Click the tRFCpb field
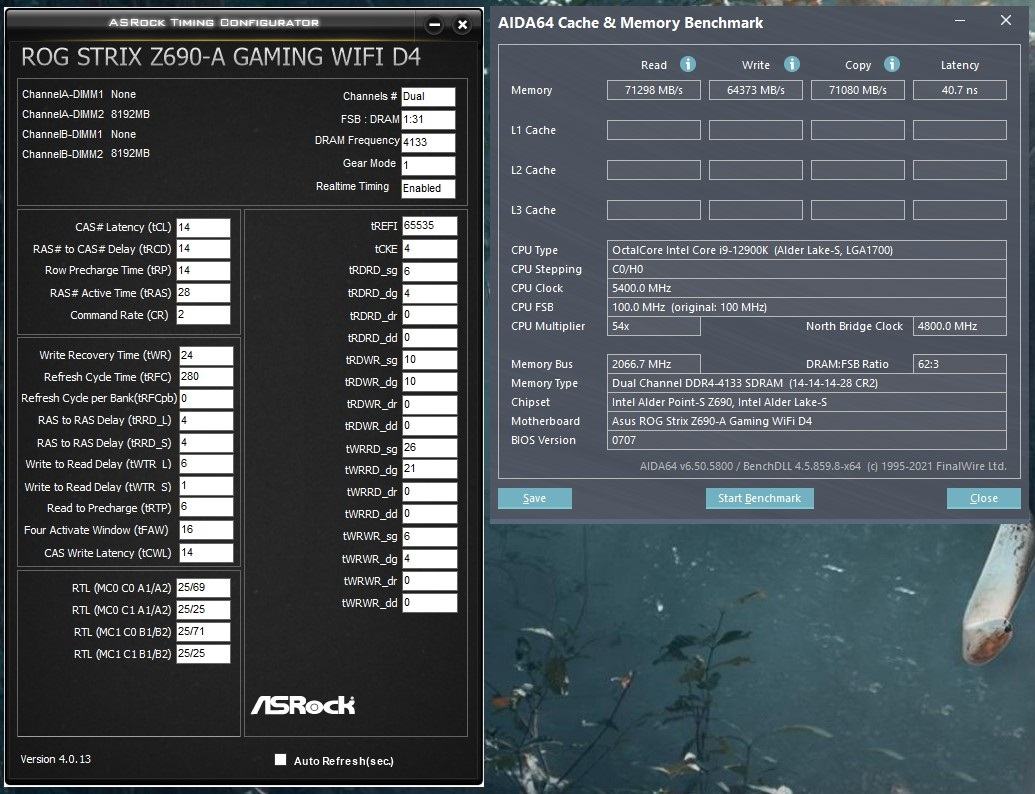This screenshot has width=1035, height=794. pyautogui.click(x=206, y=399)
